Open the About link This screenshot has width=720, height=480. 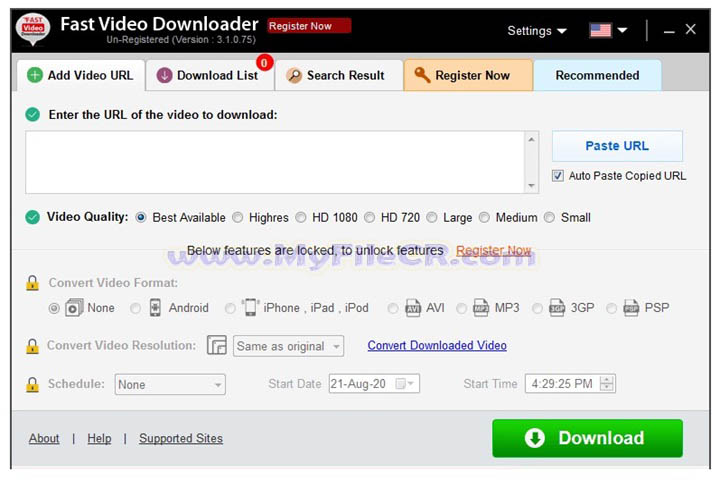pyautogui.click(x=44, y=438)
